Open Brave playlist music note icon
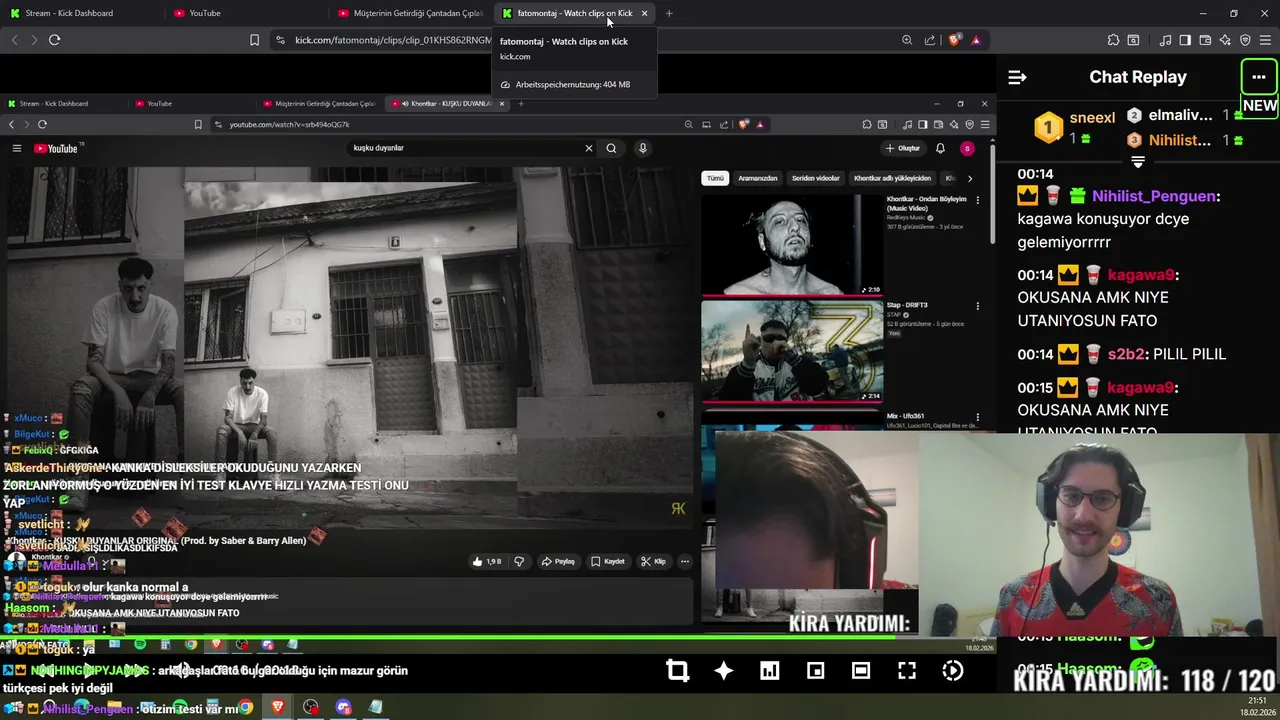1280x720 pixels. [1166, 40]
